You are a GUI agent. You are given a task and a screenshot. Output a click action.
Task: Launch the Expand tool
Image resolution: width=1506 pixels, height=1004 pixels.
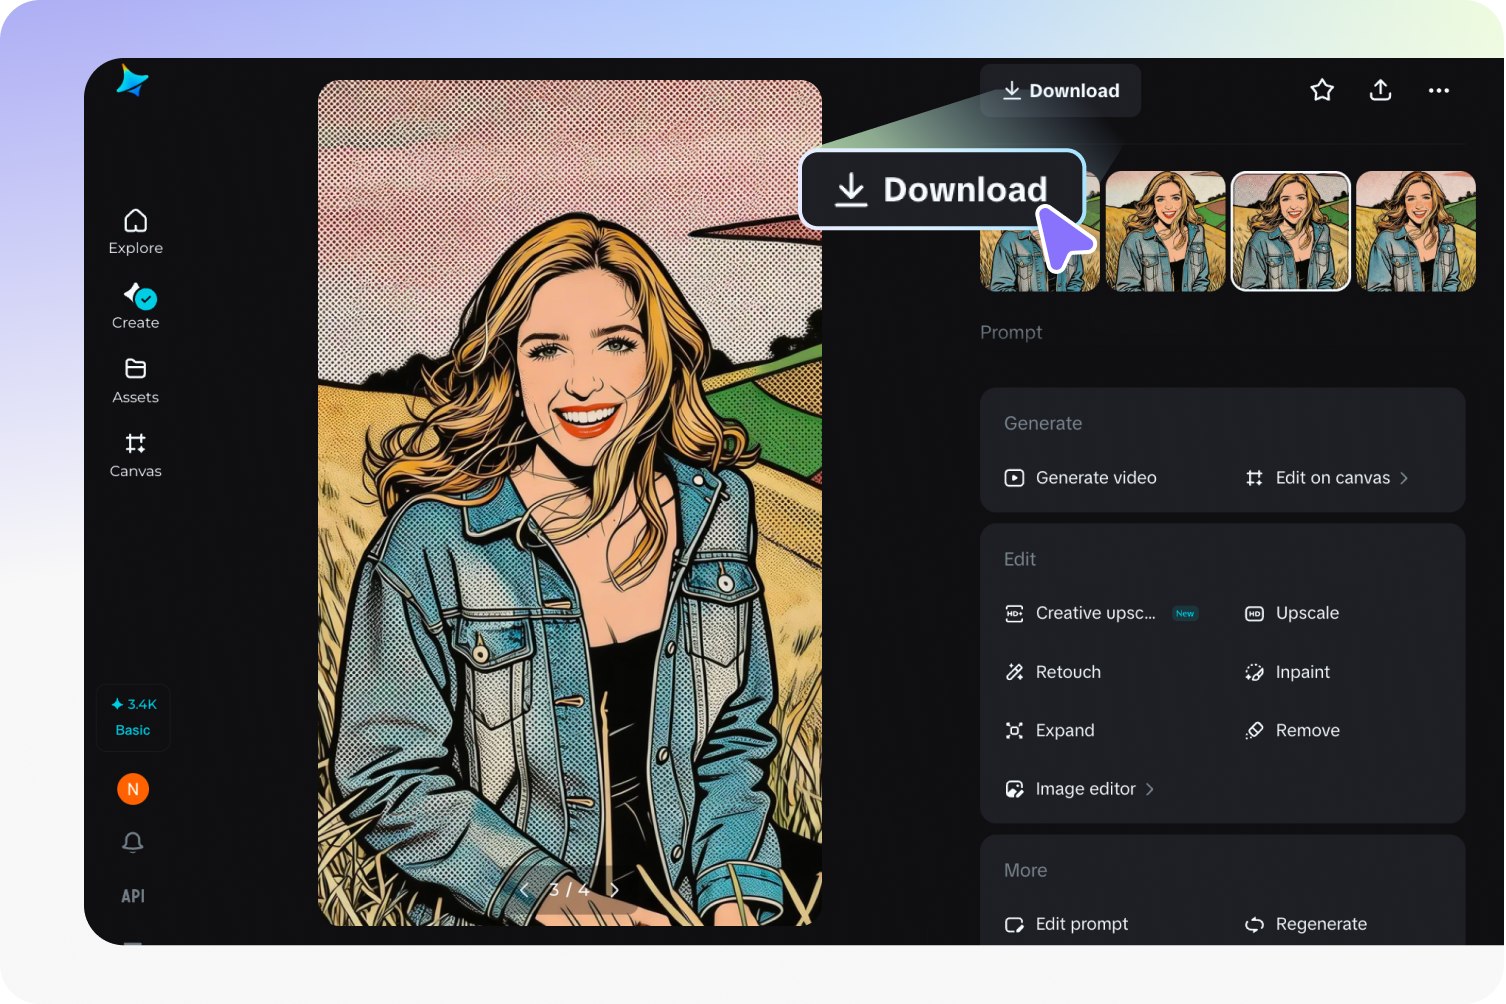1065,730
